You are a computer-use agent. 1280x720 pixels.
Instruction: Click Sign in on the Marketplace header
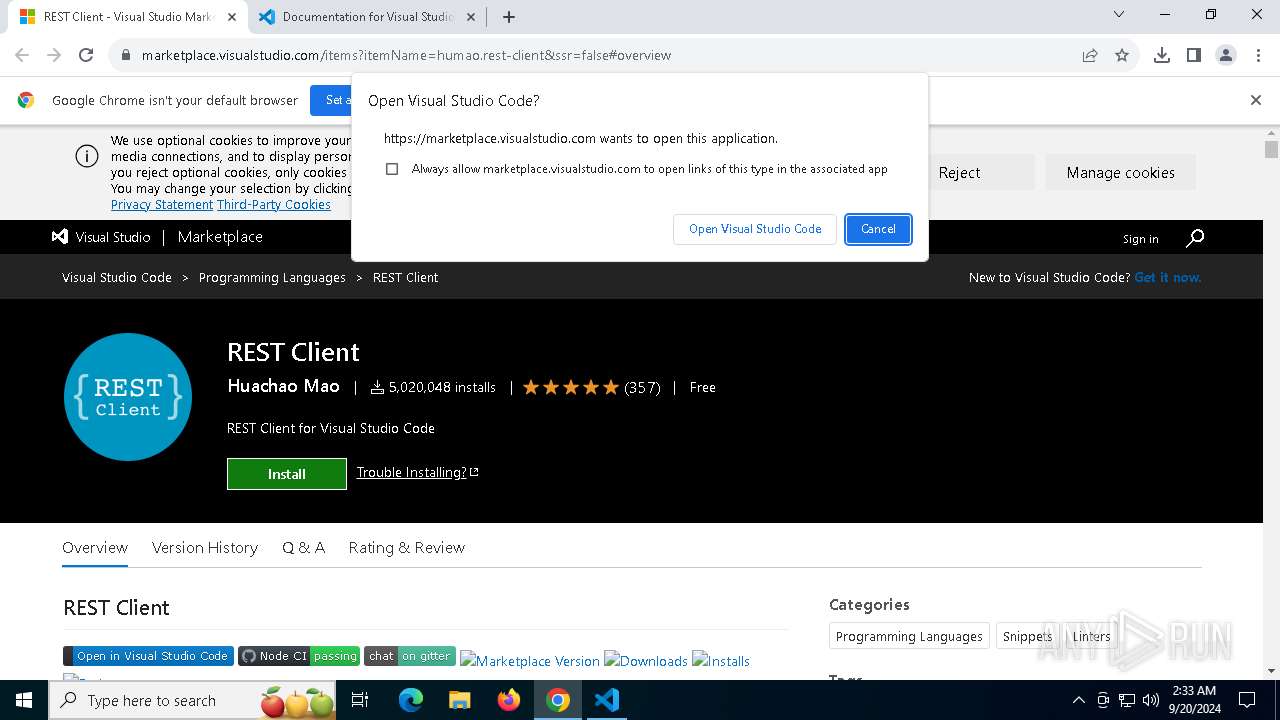coord(1140,239)
